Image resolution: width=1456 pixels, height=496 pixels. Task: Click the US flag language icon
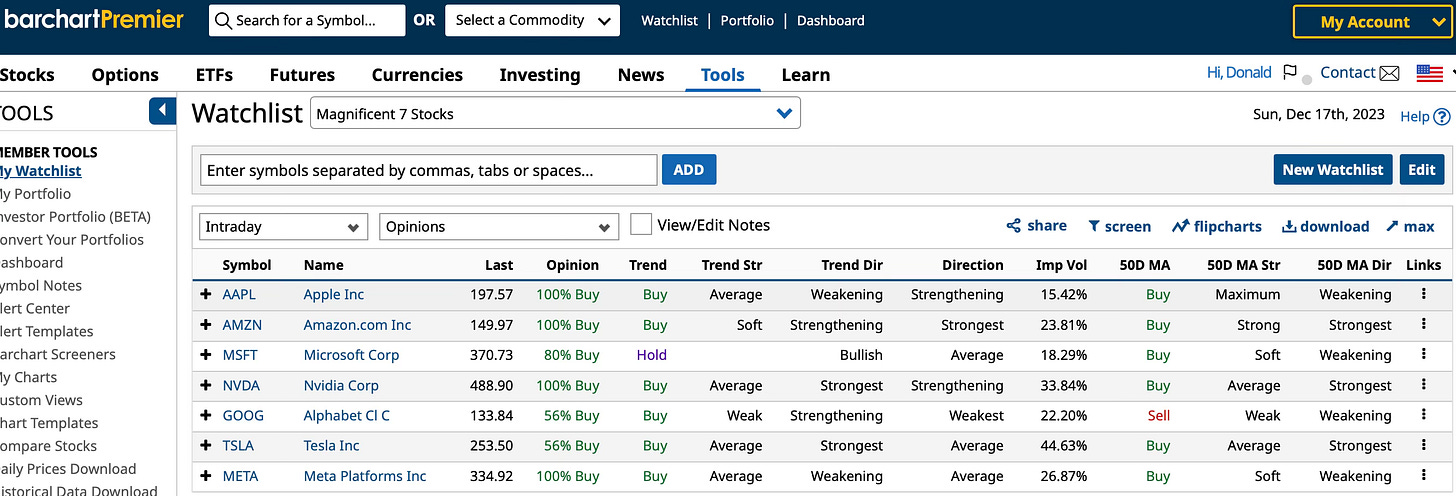(x=1430, y=73)
